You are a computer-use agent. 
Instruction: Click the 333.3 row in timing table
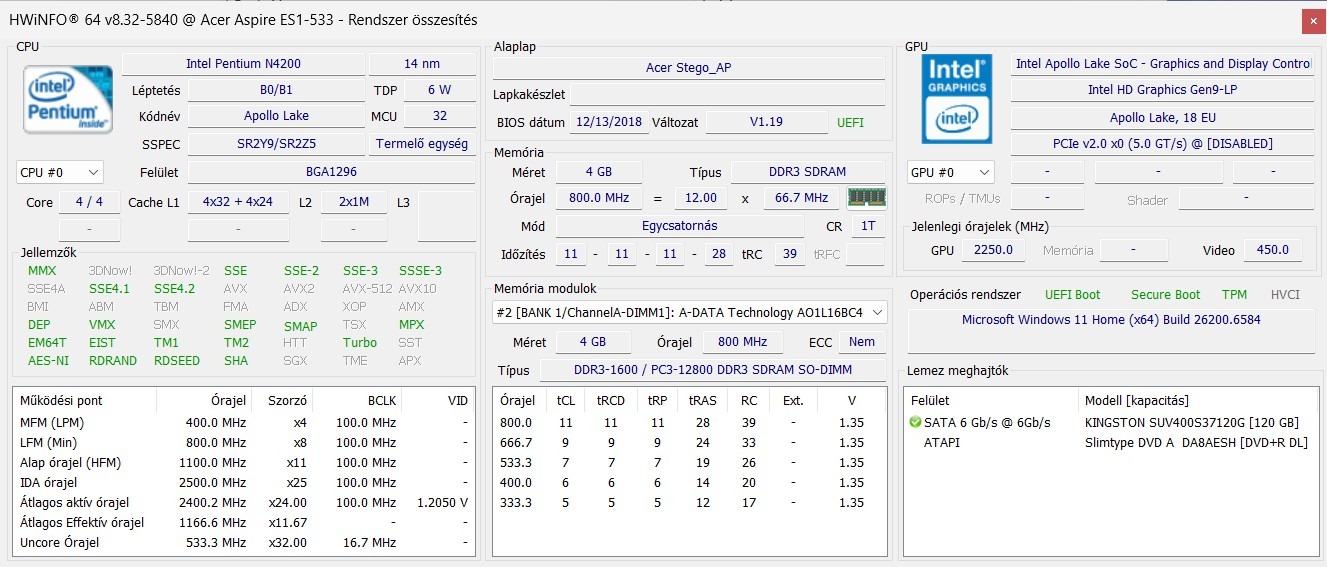click(689, 502)
